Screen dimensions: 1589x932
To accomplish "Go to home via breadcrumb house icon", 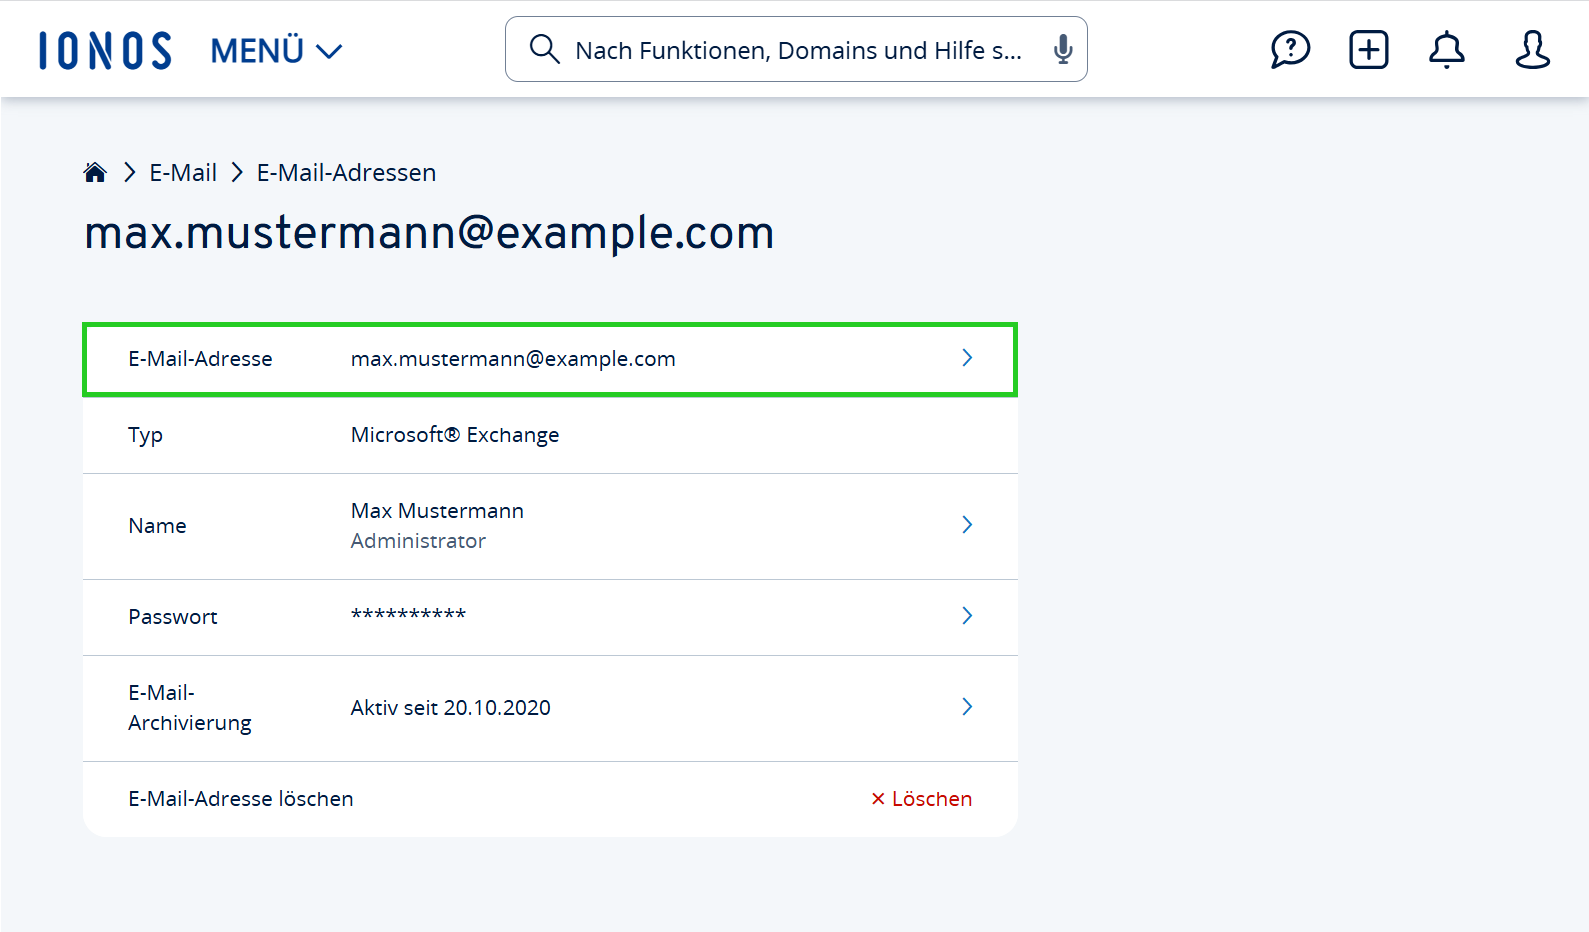I will tap(95, 172).
